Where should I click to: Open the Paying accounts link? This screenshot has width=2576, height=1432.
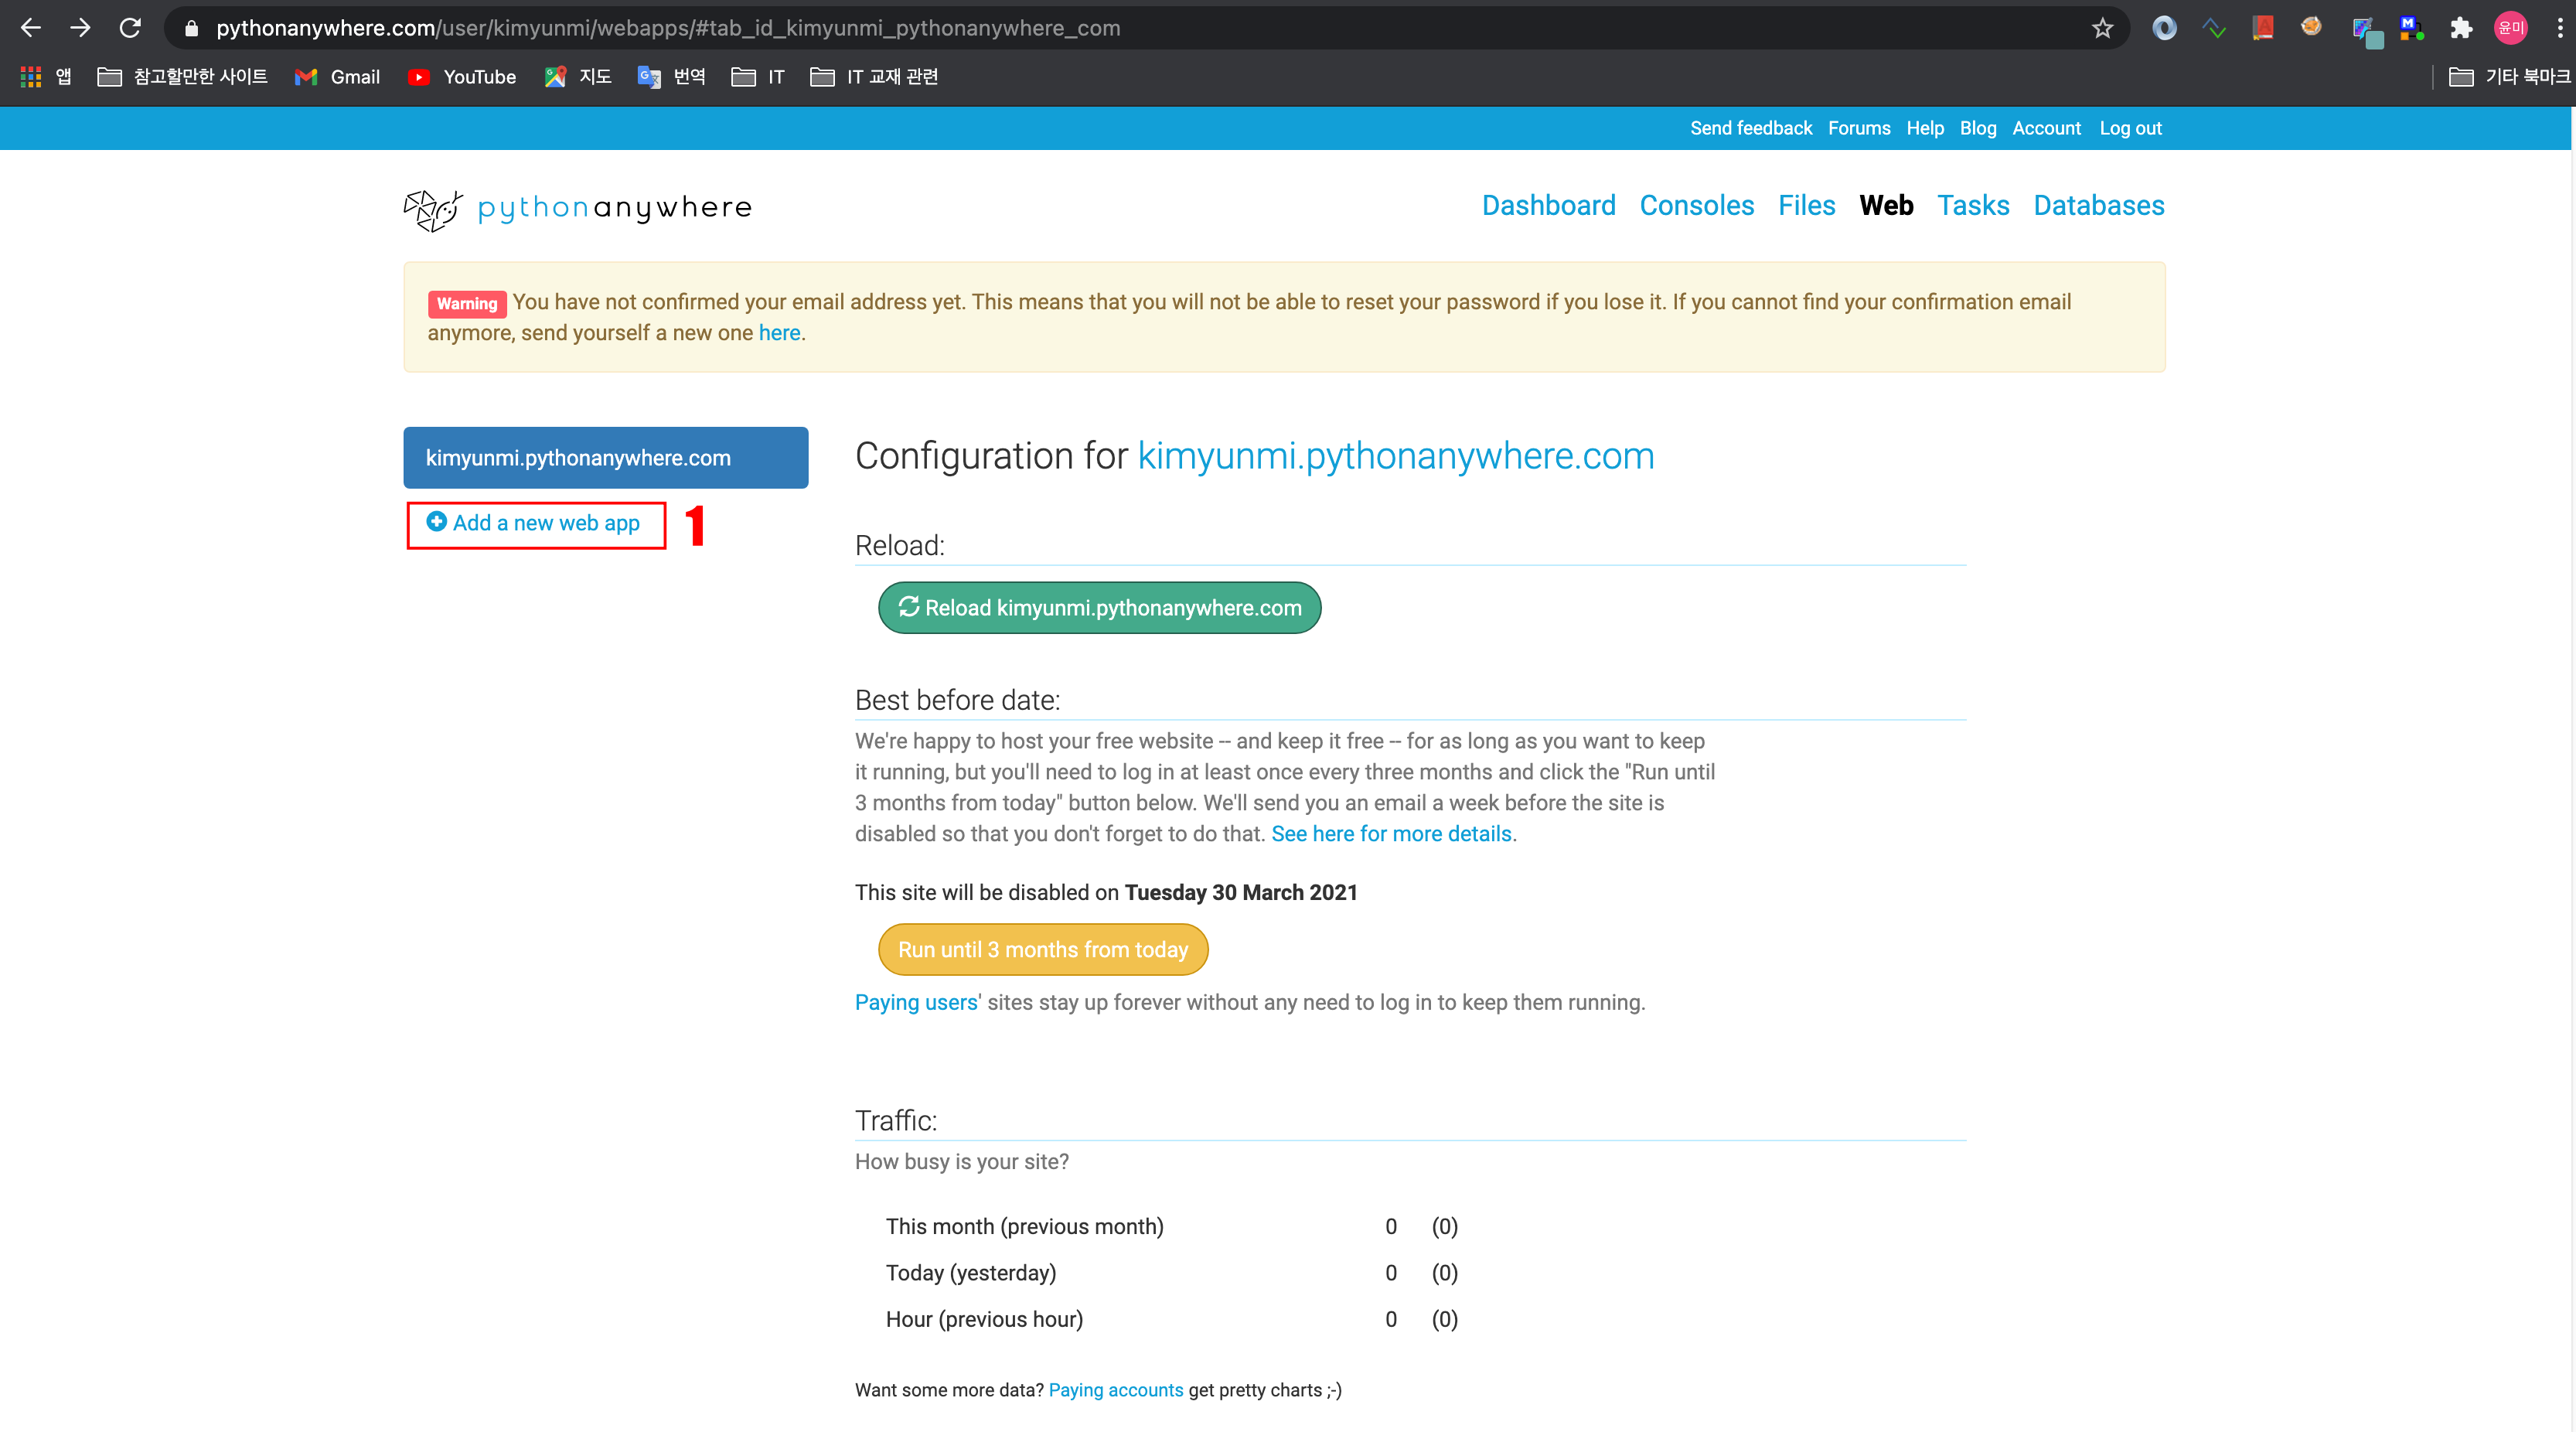1115,1390
